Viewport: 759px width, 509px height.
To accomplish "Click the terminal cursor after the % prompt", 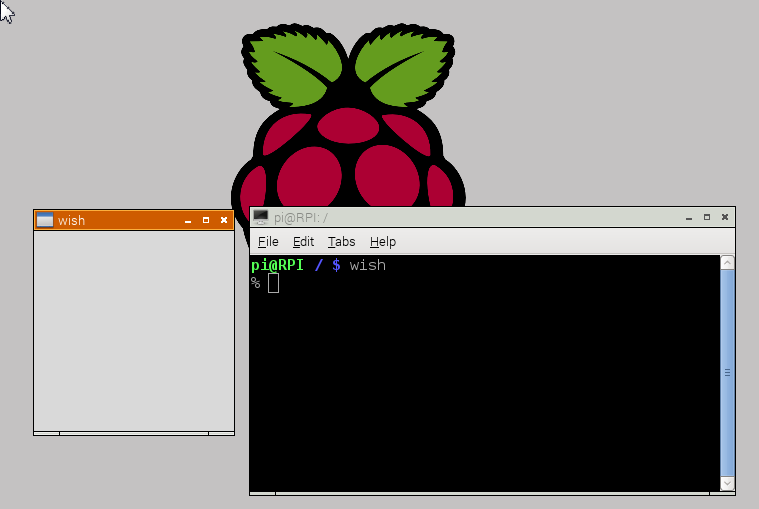I will (273, 283).
